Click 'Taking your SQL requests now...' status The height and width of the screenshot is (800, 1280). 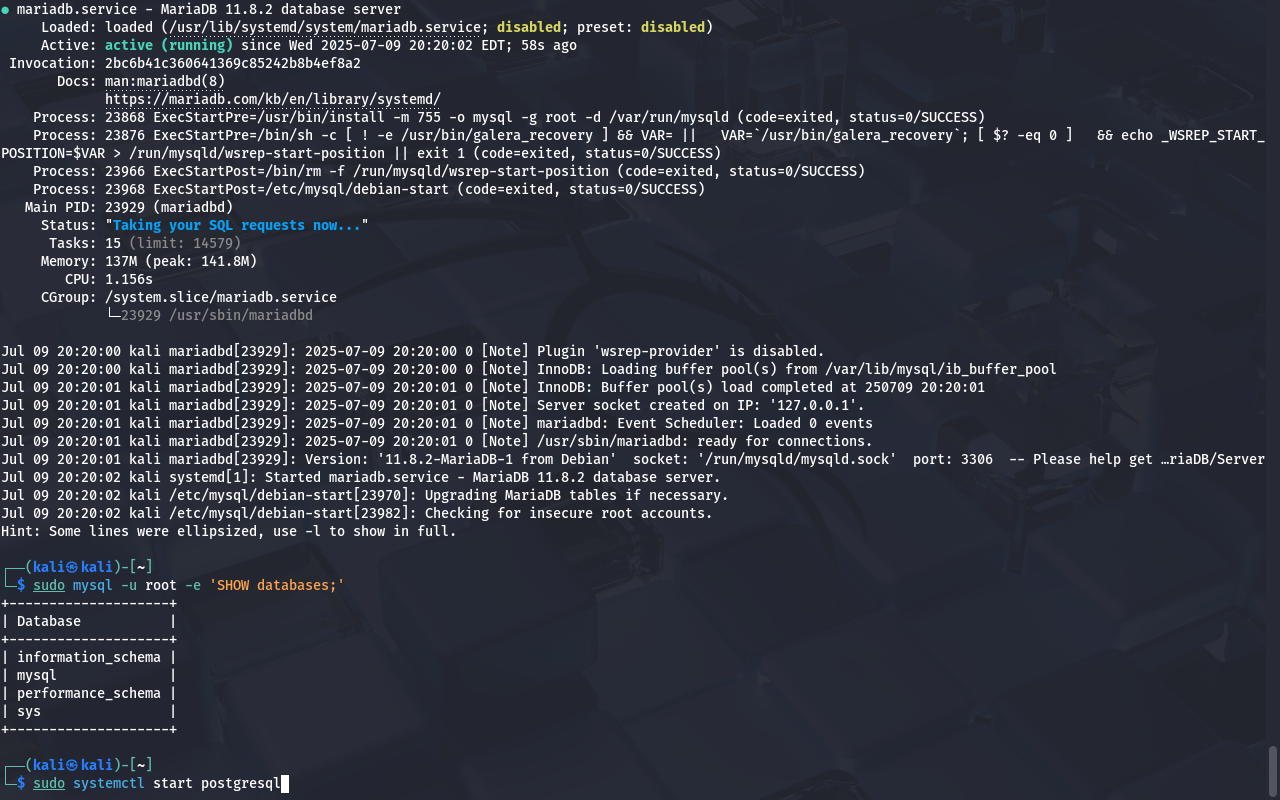click(x=237, y=225)
